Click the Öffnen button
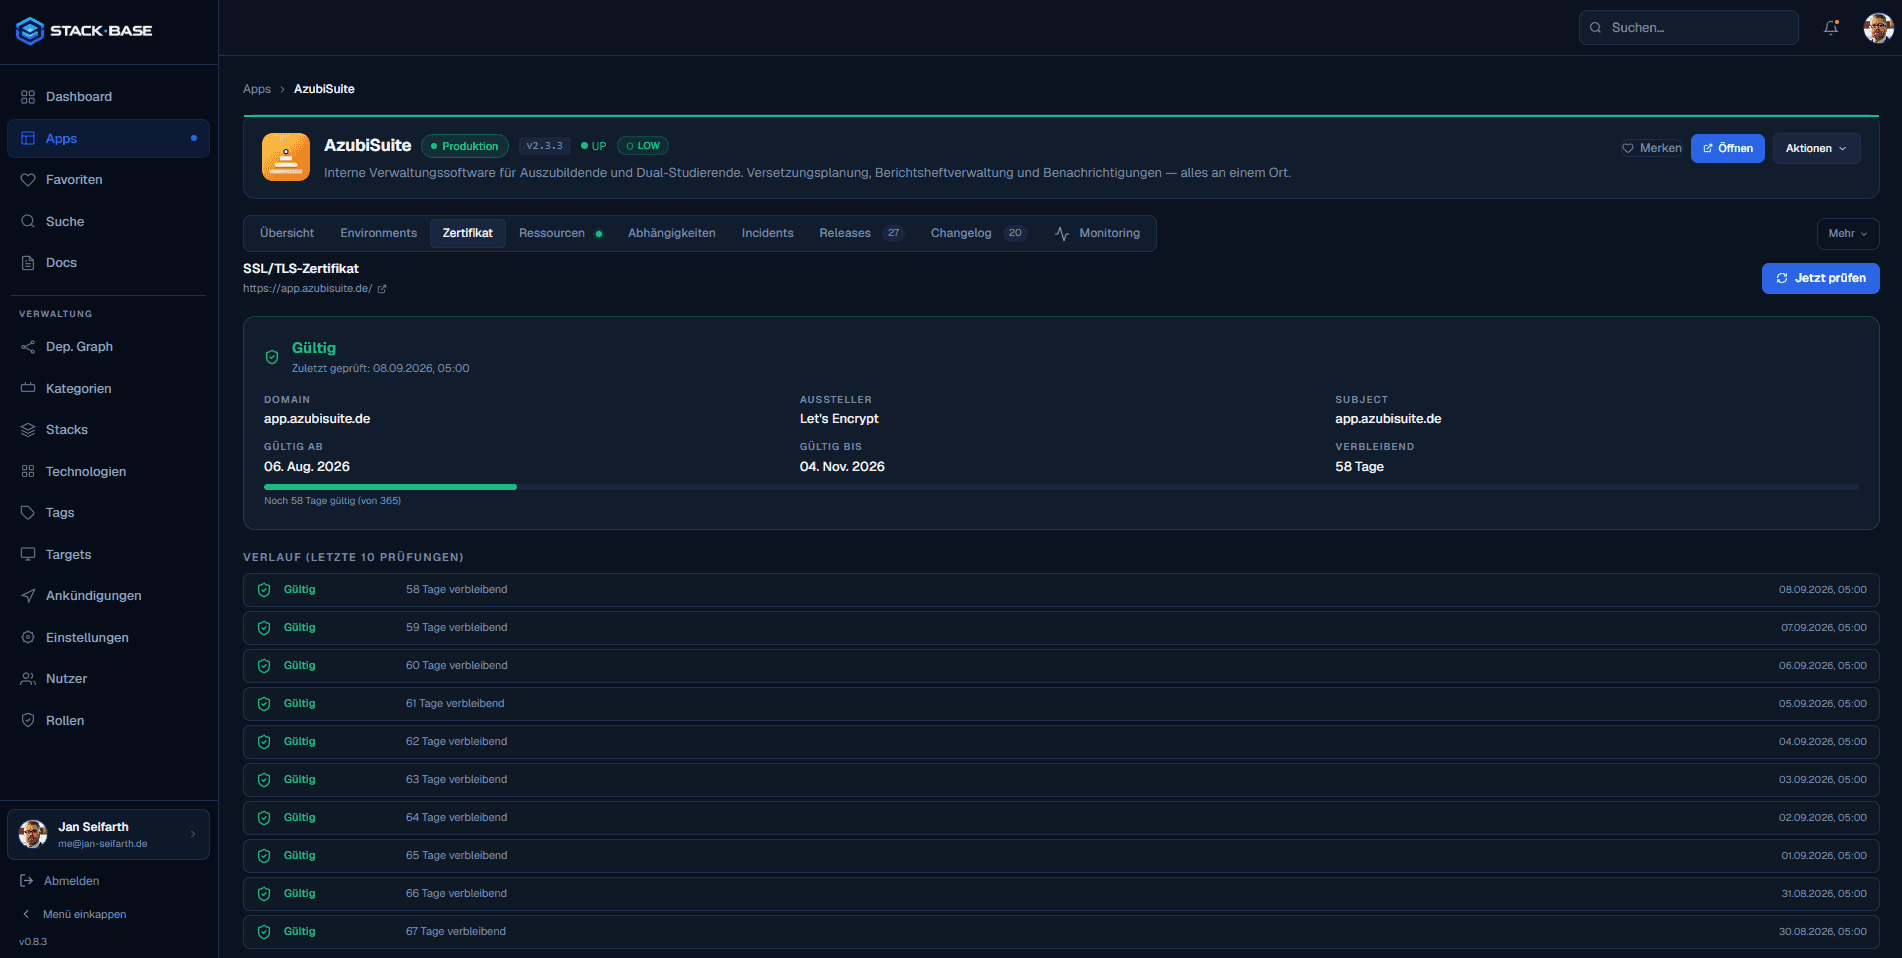 tap(1727, 148)
